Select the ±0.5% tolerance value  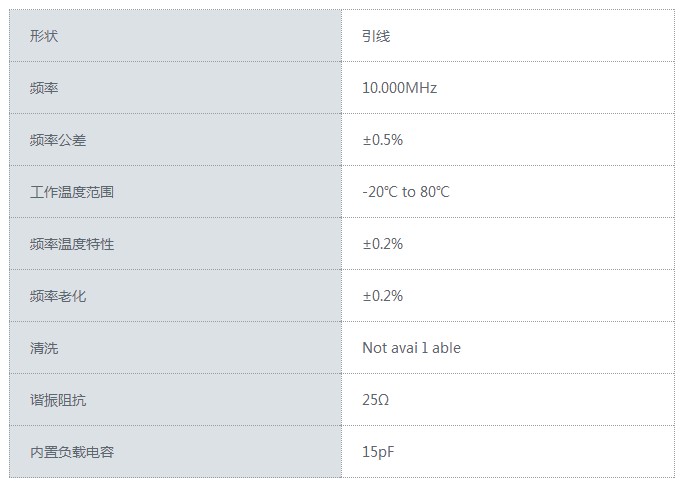(382, 140)
